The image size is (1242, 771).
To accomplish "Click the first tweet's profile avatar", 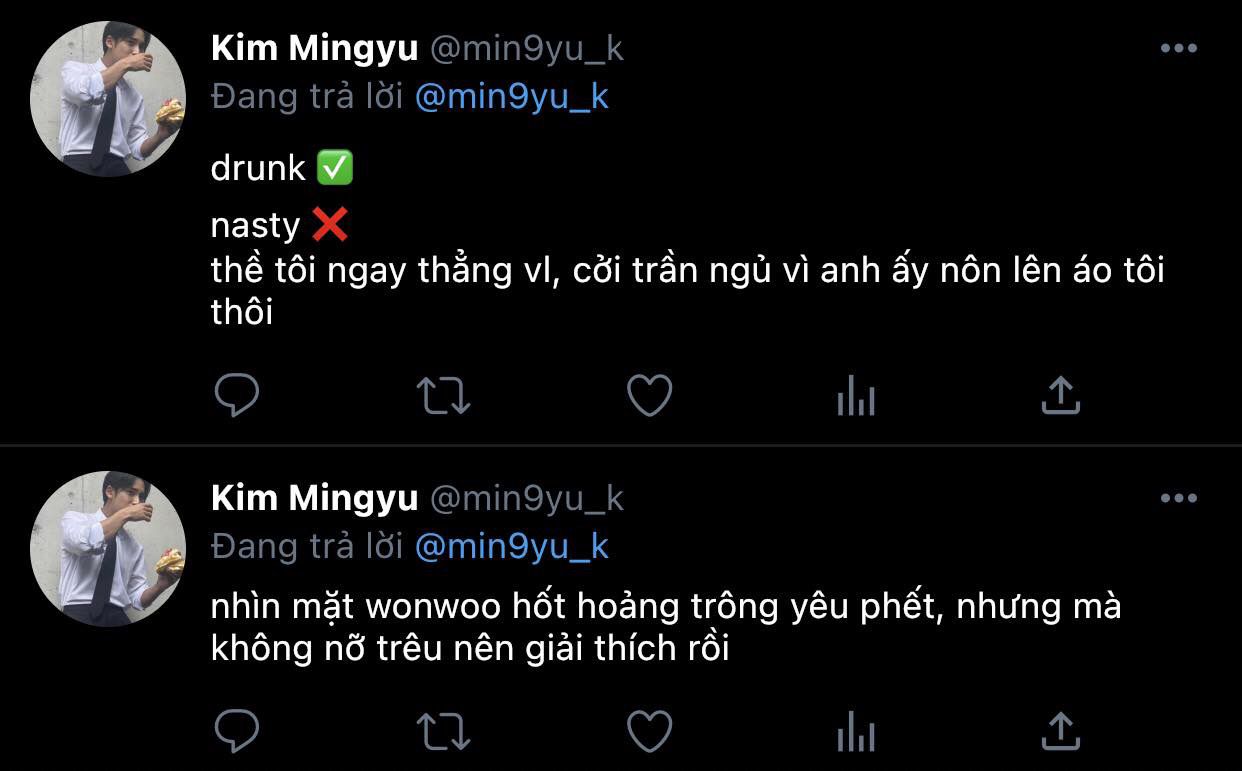I will click(108, 99).
